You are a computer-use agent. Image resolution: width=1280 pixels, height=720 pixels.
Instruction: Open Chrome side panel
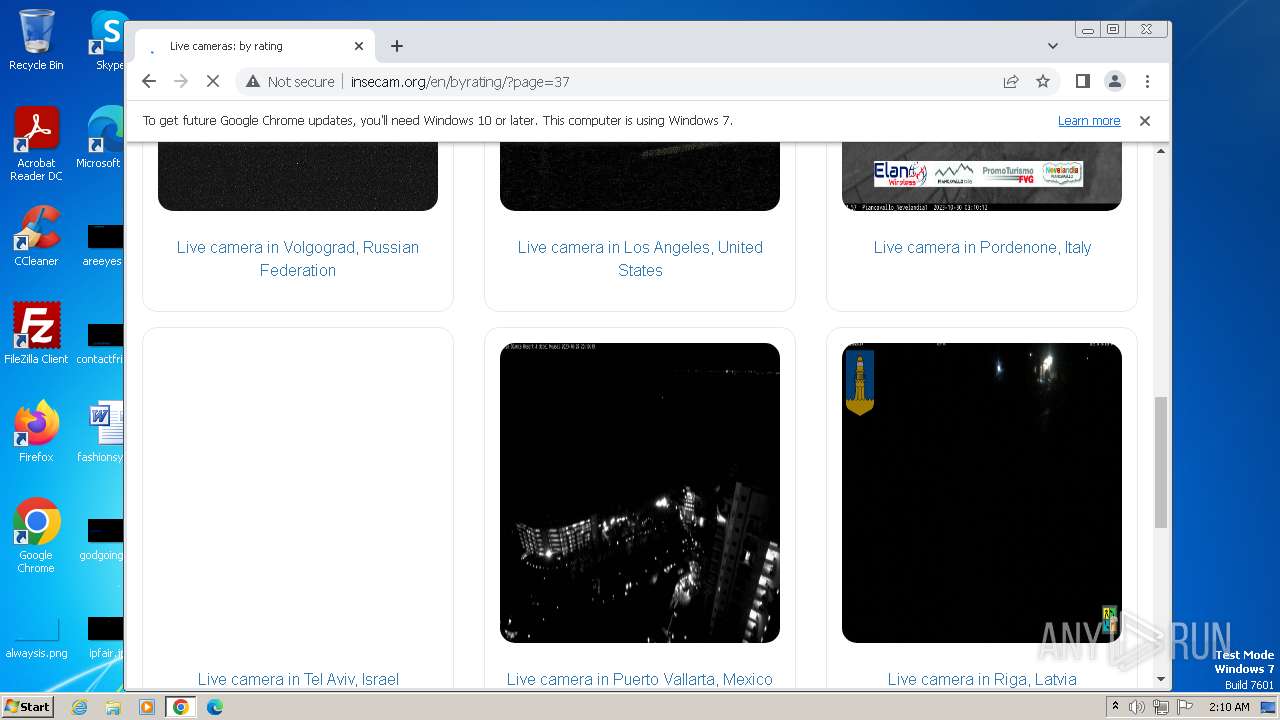coord(1082,81)
